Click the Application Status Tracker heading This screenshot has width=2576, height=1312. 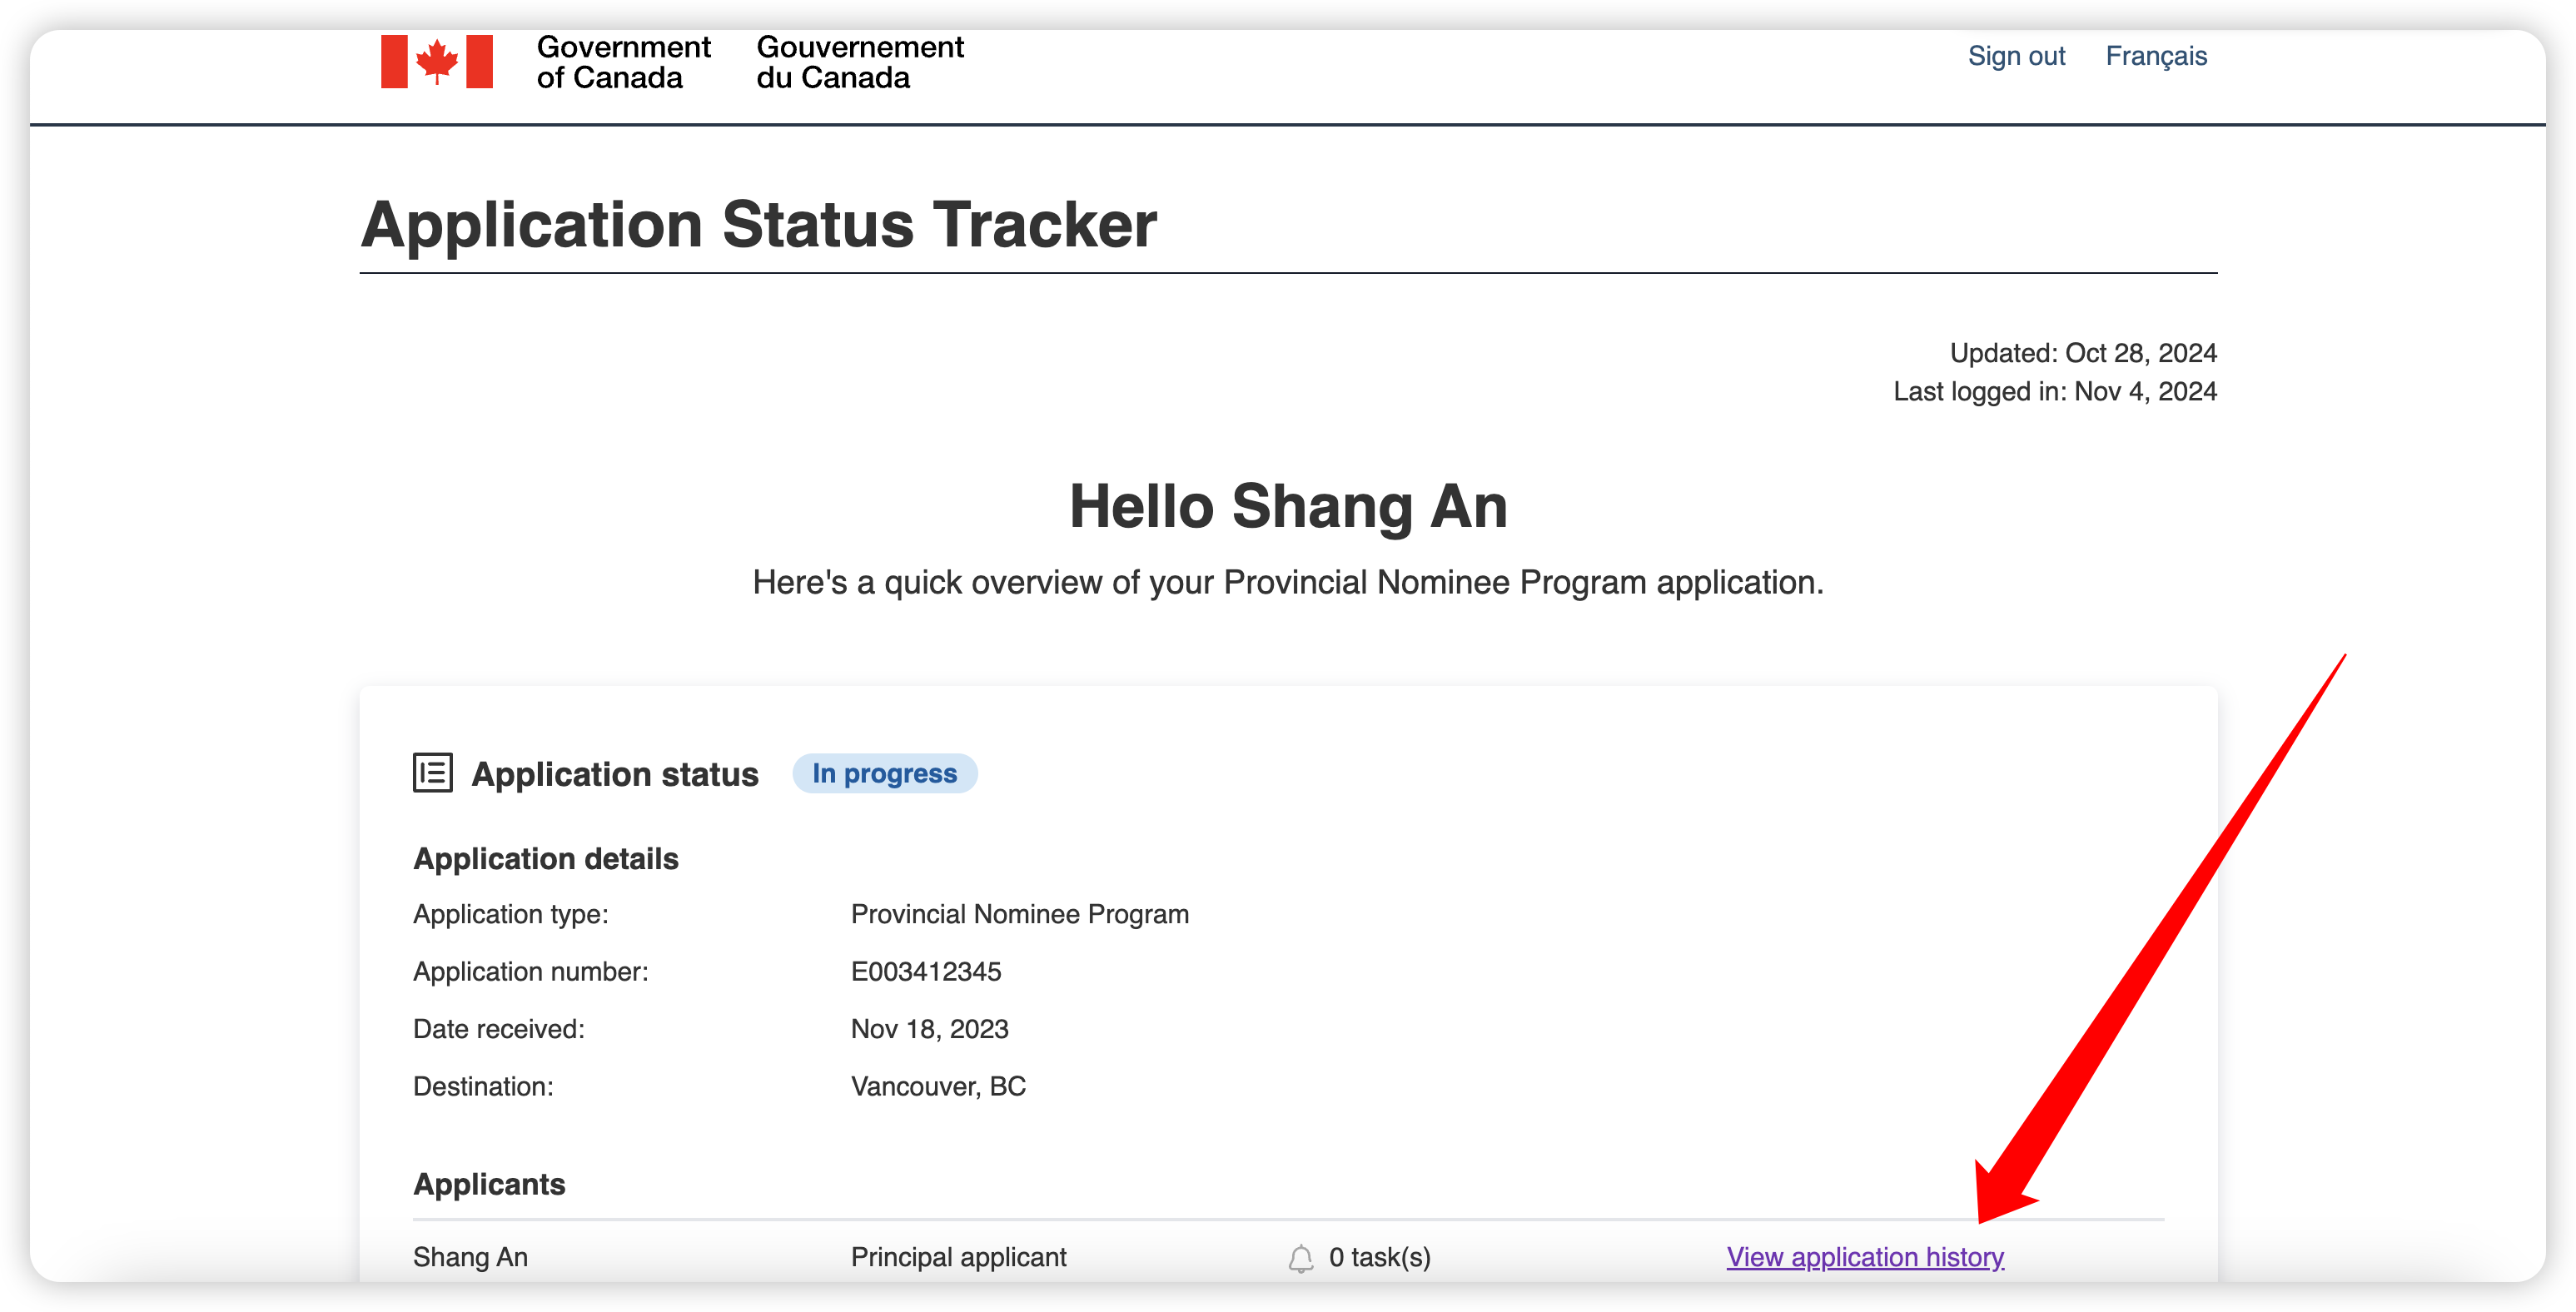point(758,224)
